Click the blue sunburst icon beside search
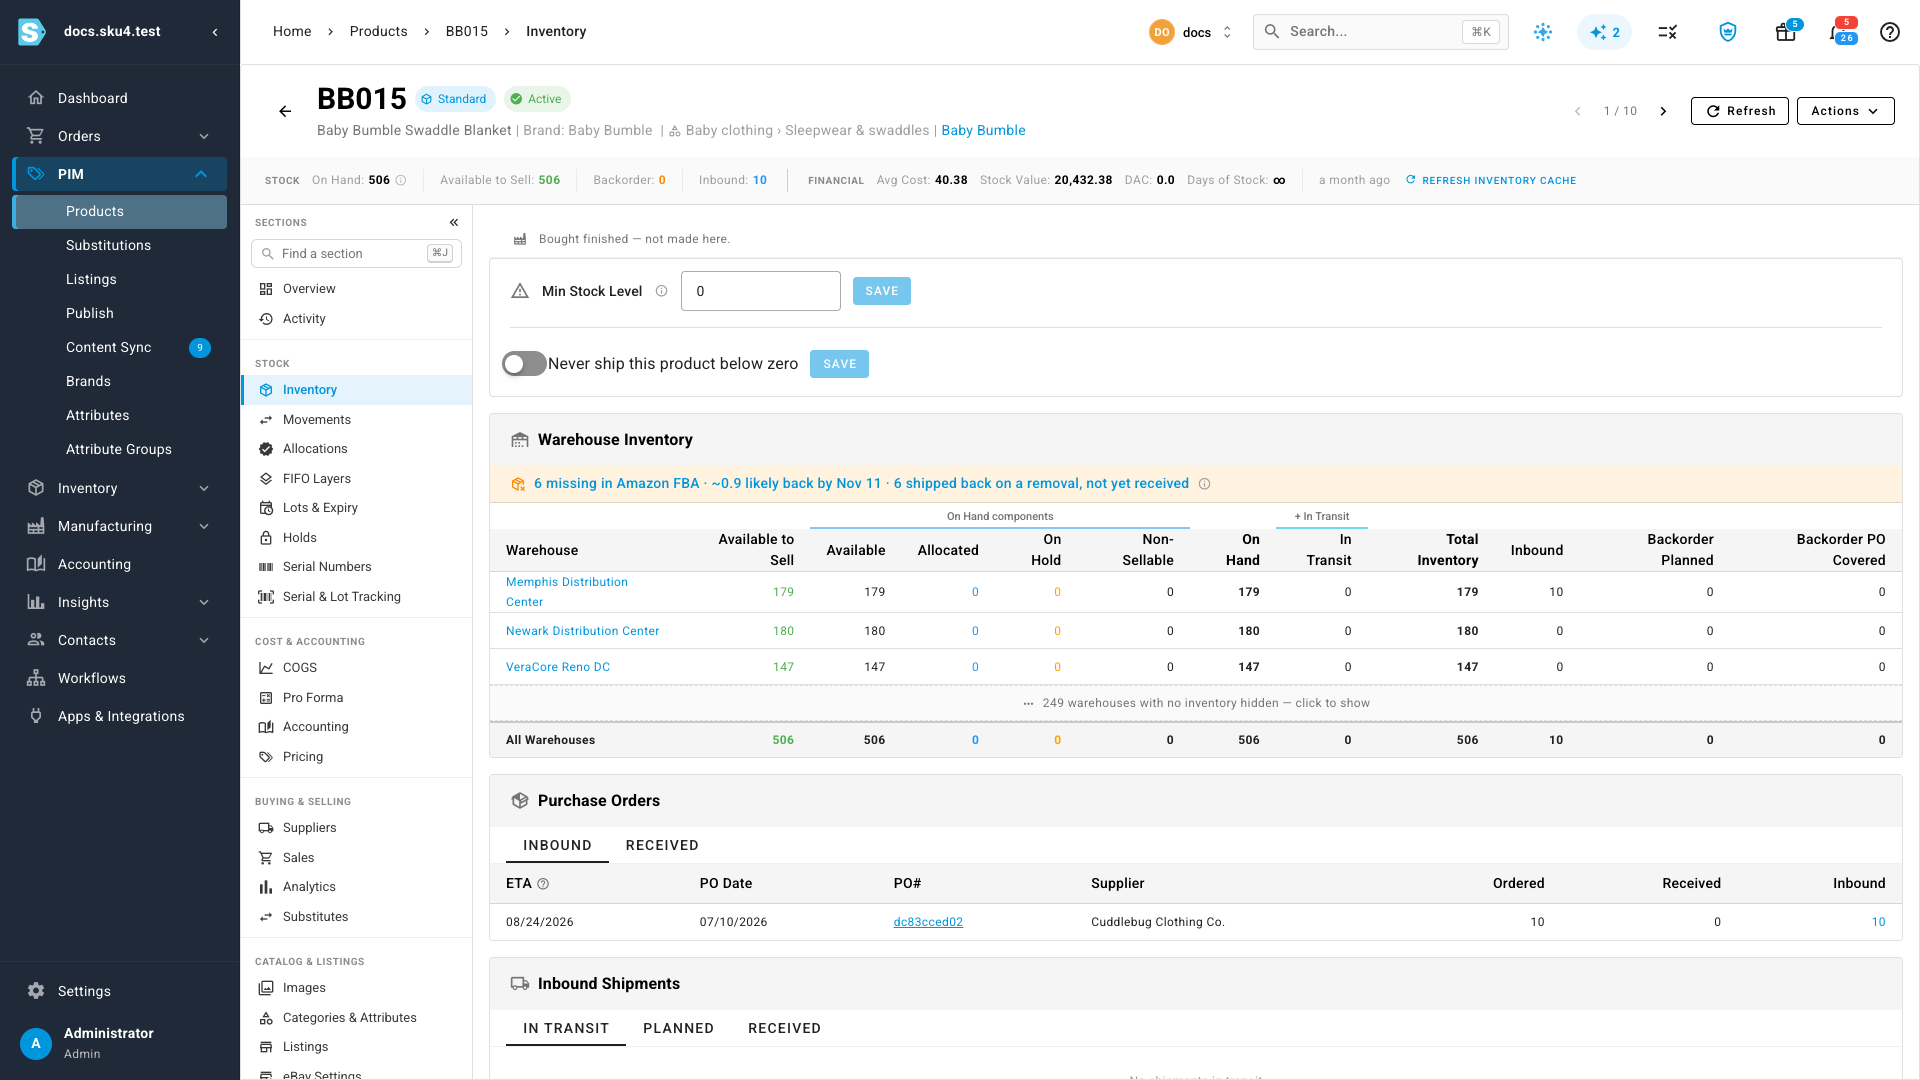 pyautogui.click(x=1543, y=32)
